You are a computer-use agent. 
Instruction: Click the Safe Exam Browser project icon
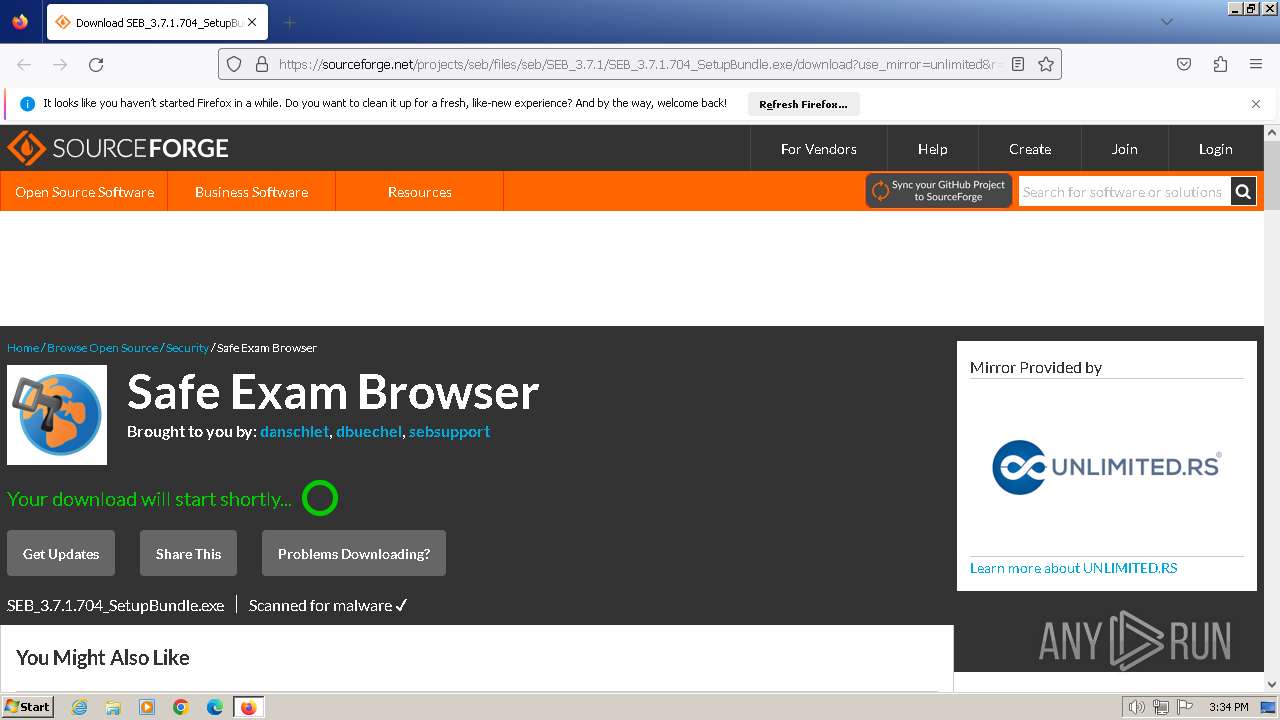(x=57, y=415)
